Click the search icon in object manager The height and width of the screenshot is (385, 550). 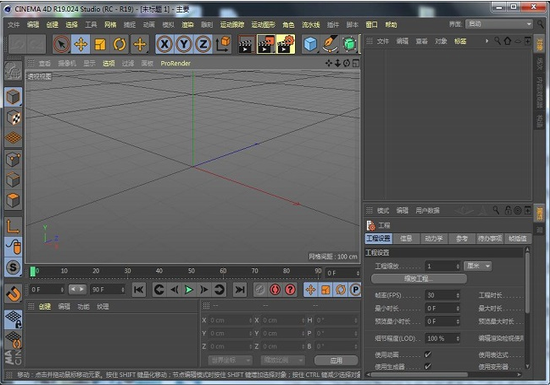497,41
